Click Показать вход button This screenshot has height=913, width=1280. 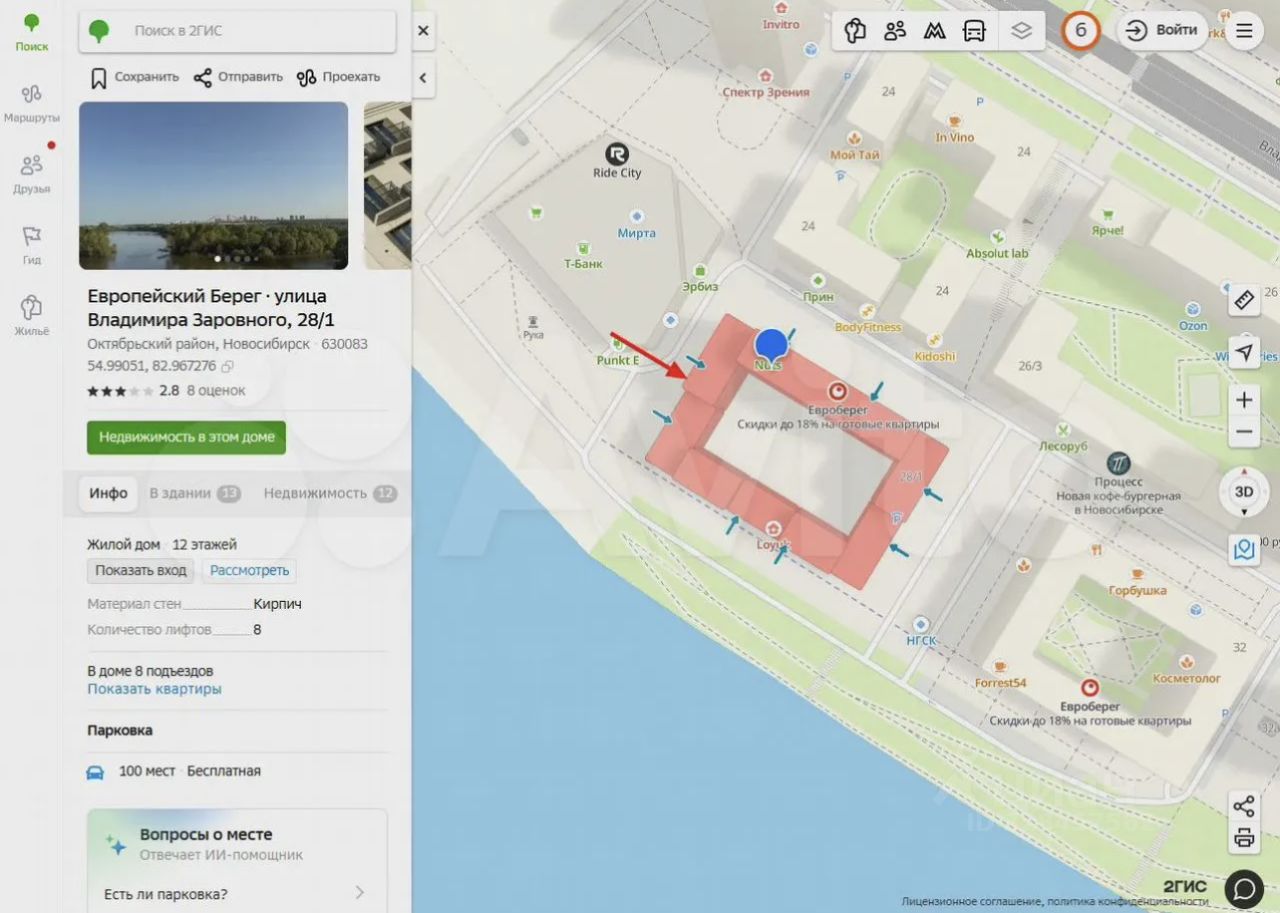tap(141, 571)
